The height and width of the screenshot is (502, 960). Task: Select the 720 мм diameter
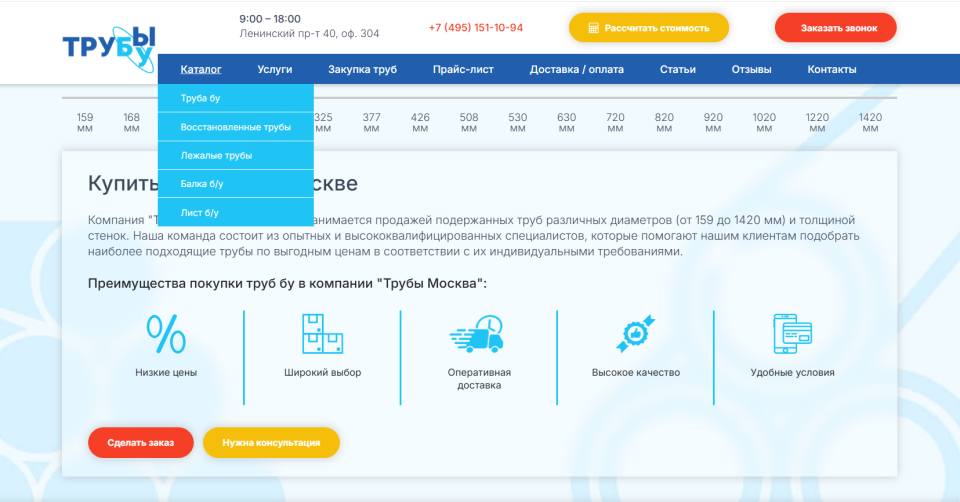[615, 122]
